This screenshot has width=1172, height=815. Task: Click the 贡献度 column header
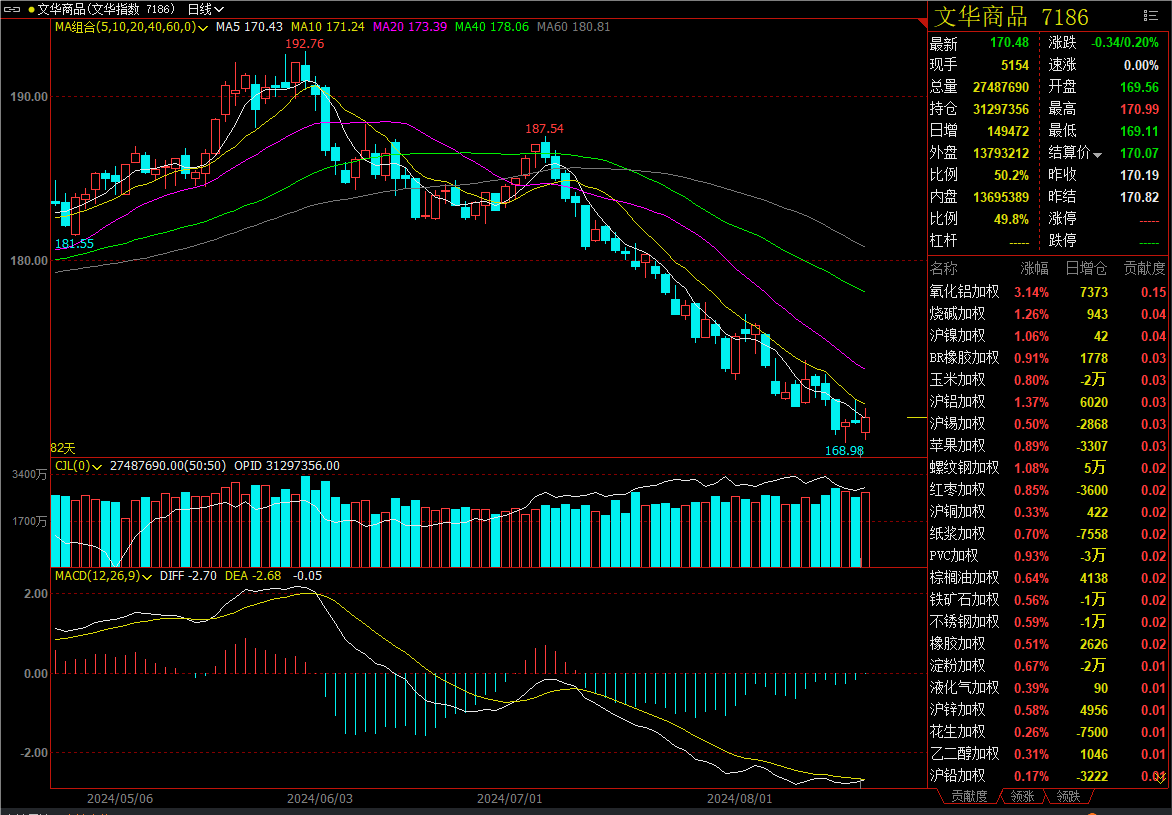tap(1144, 269)
